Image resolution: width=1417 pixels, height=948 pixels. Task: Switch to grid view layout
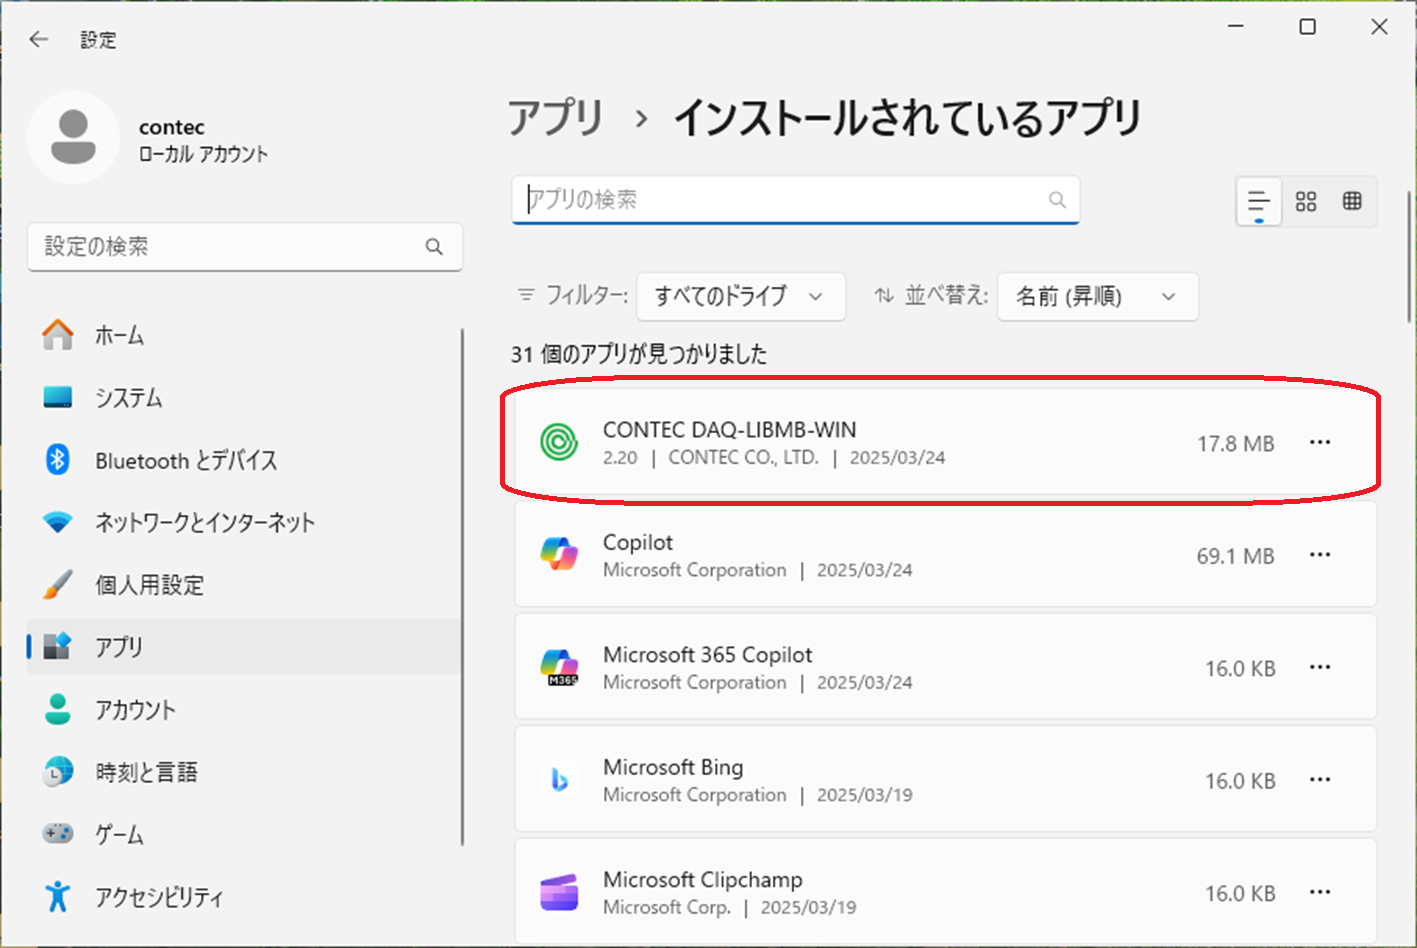[1306, 201]
